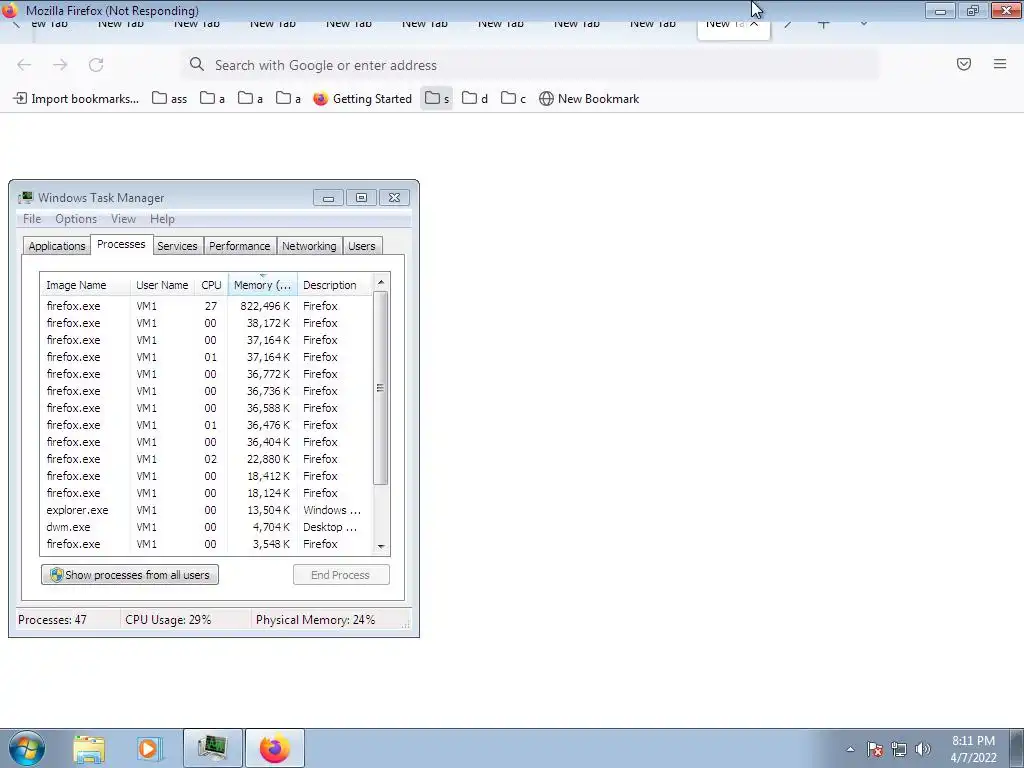Open the Firefox hamburger application menu

tap(1000, 64)
